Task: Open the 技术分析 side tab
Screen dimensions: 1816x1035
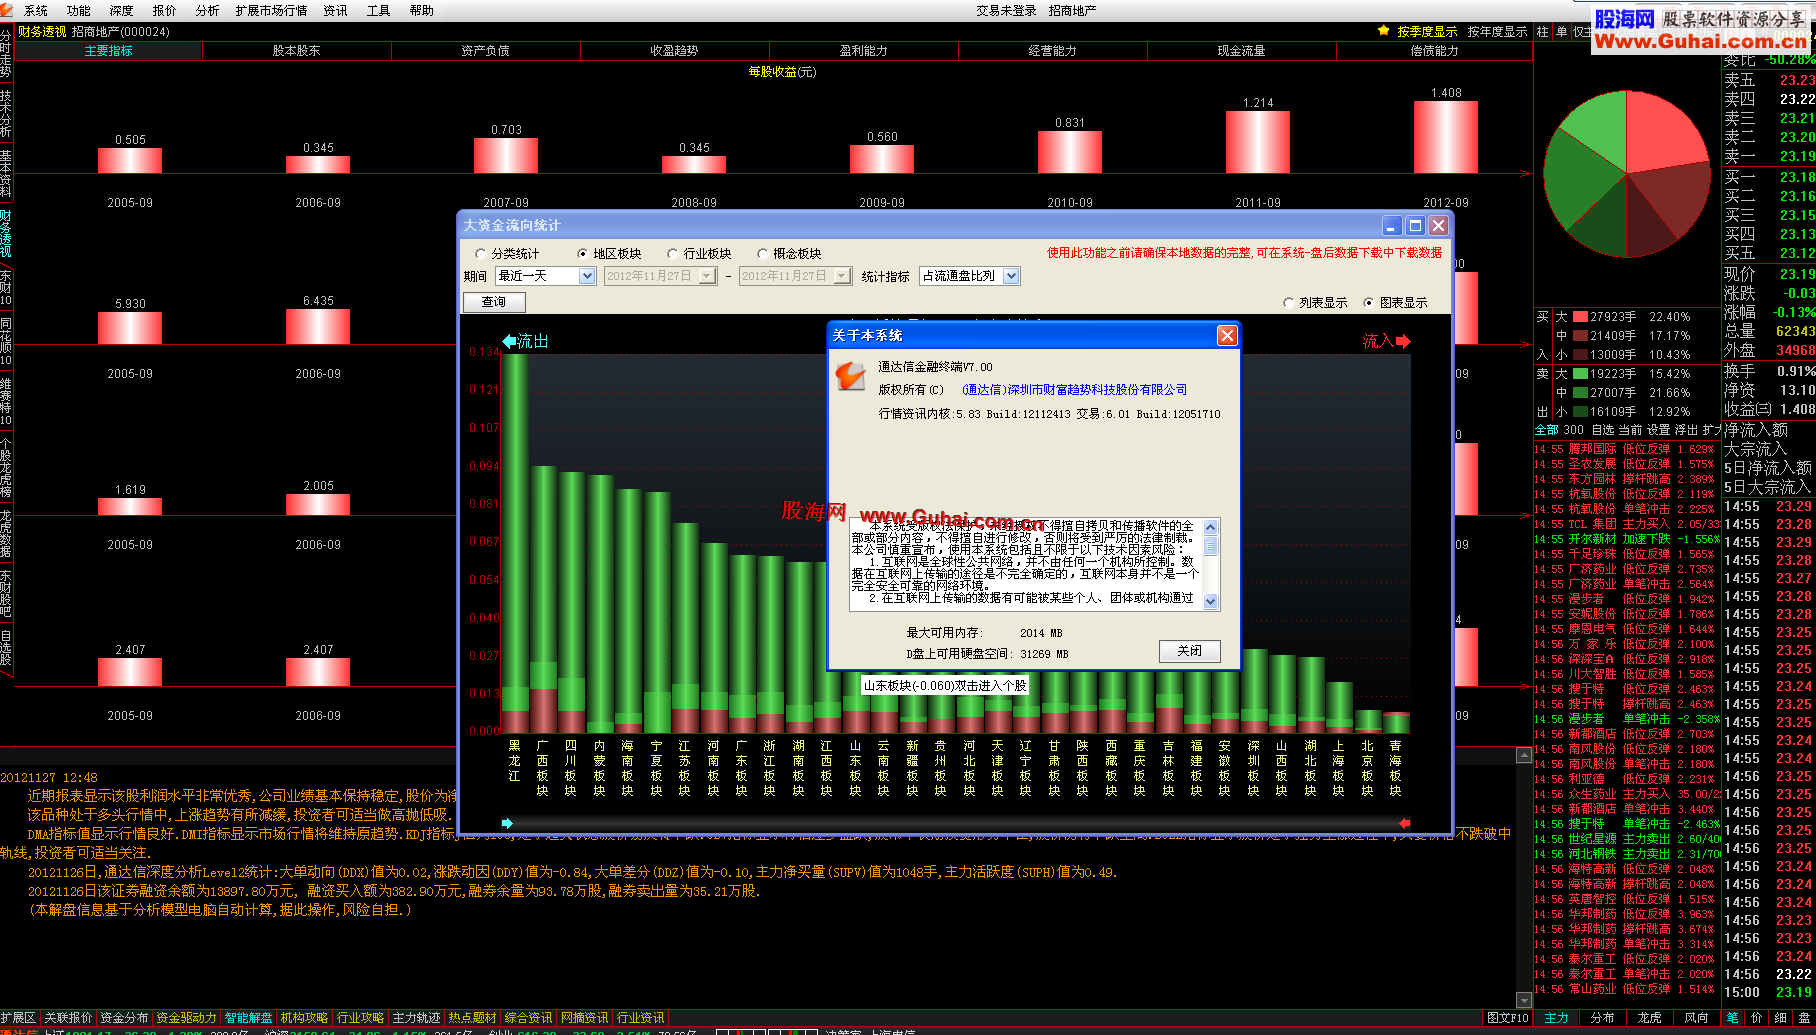Action: (x=6, y=113)
